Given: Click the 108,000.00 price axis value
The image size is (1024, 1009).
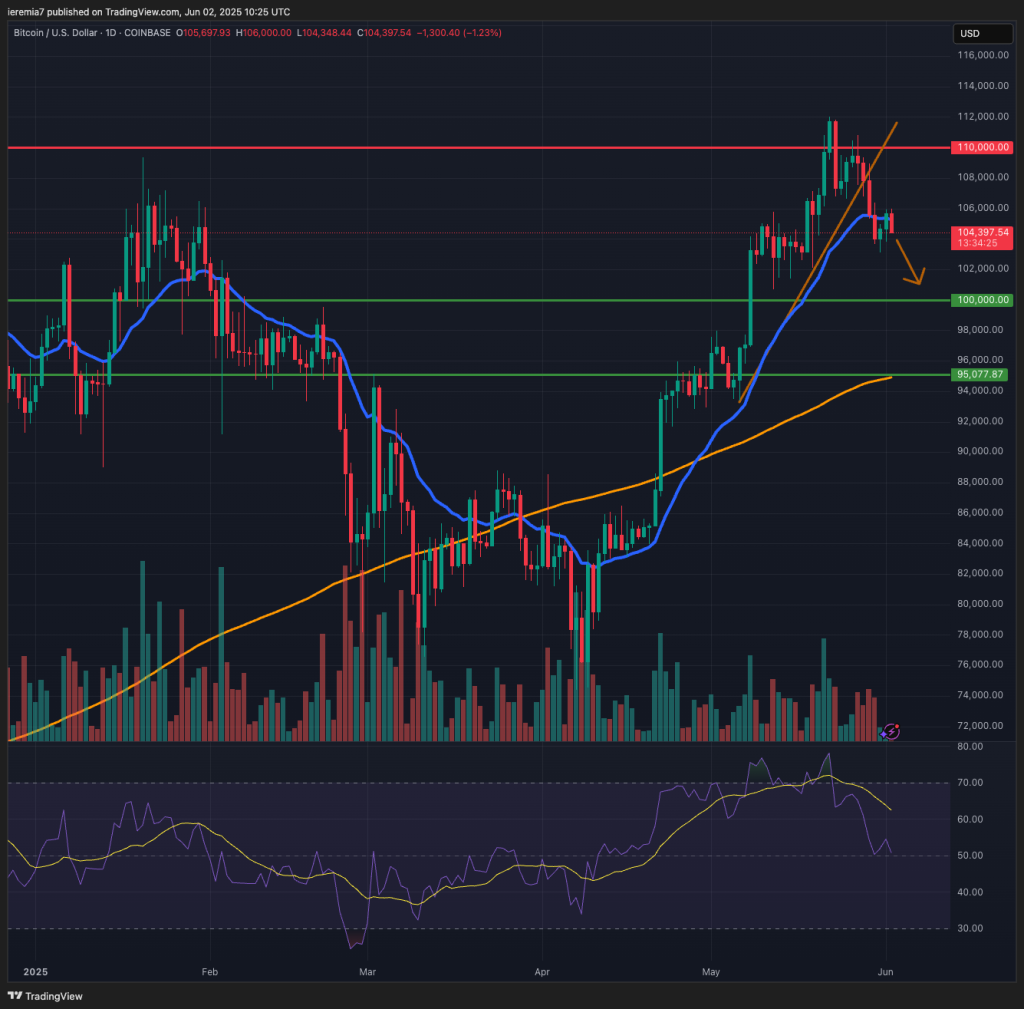Looking at the screenshot, I should click(983, 177).
